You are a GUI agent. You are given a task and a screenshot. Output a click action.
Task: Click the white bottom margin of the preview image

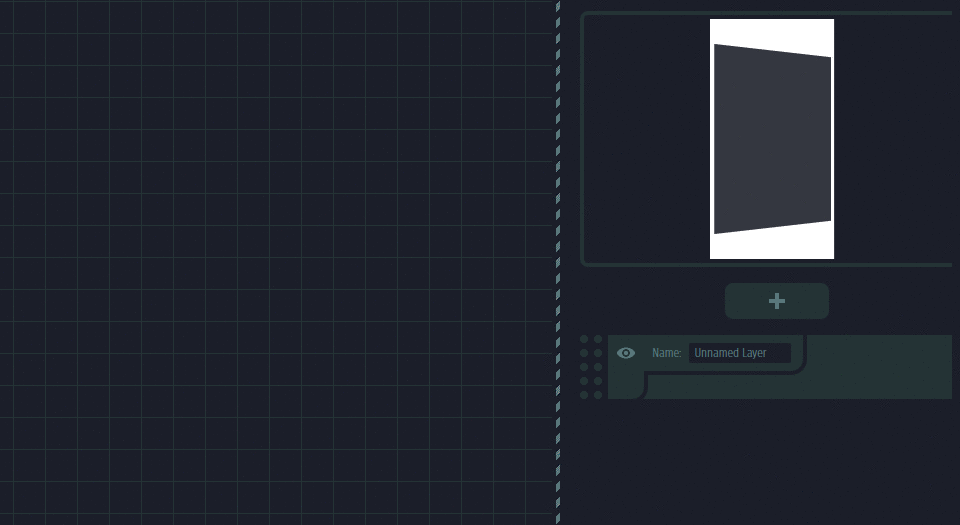tap(772, 246)
